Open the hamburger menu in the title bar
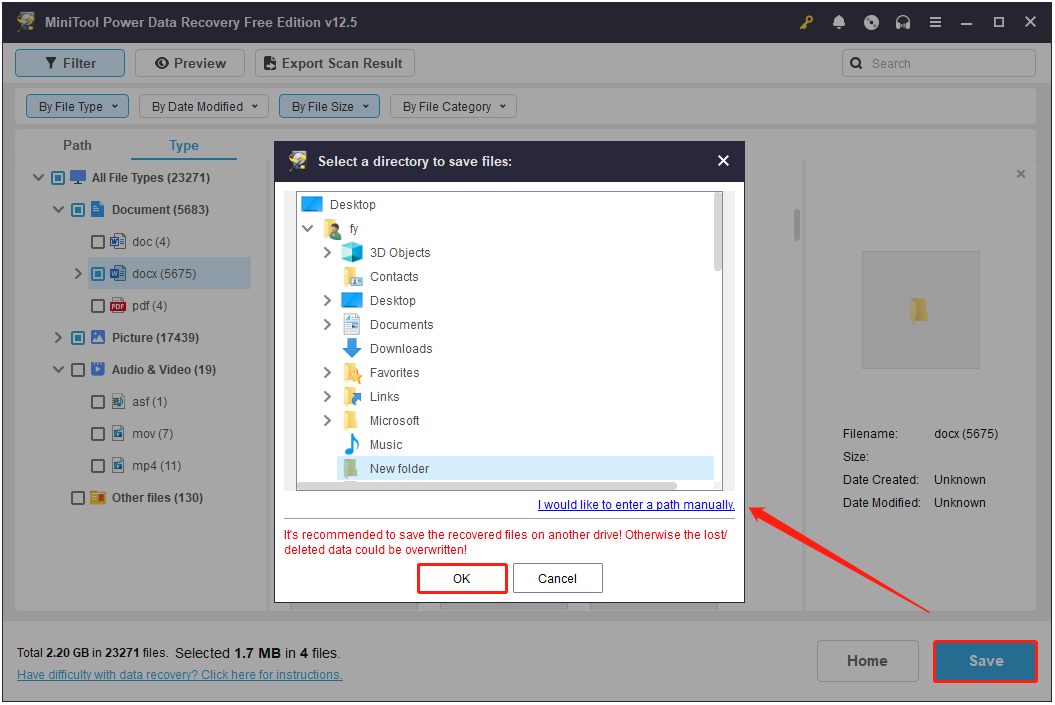The width and height of the screenshot is (1055, 705). click(x=935, y=21)
